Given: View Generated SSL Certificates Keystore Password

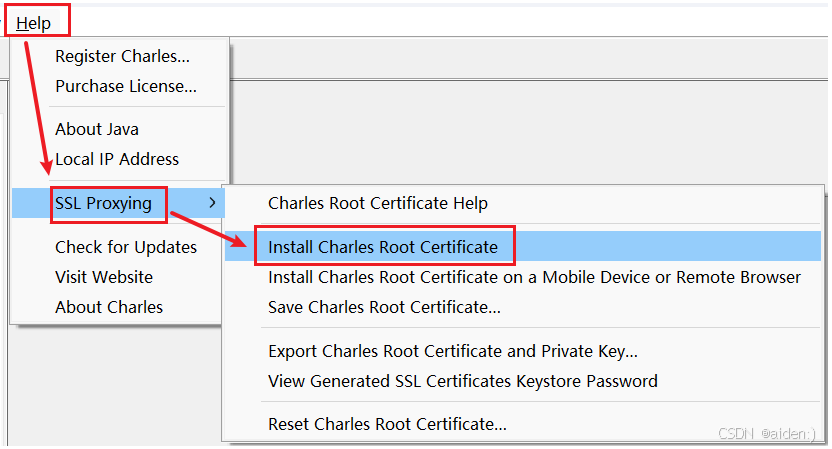Looking at the screenshot, I should pos(463,381).
